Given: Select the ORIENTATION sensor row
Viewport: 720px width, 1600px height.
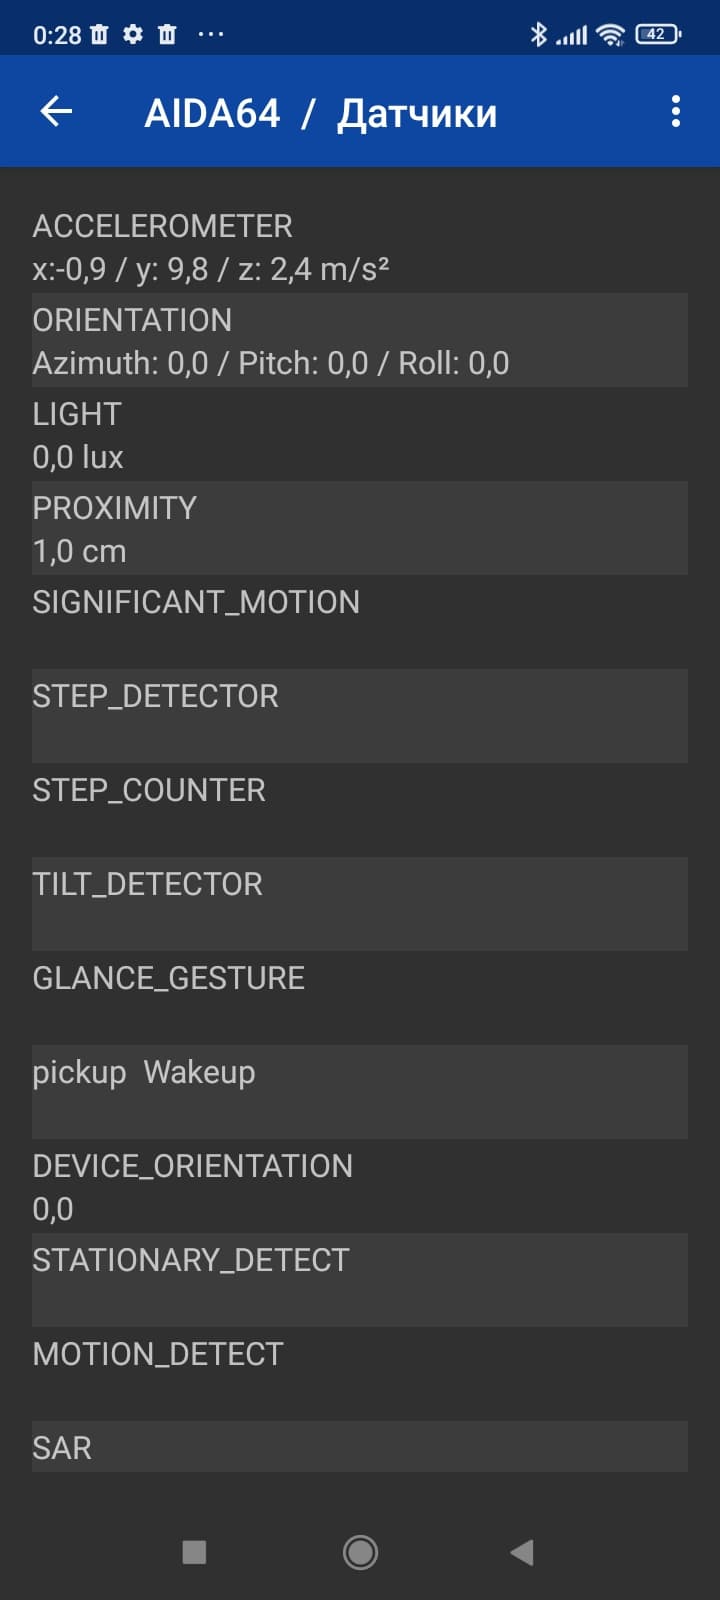Looking at the screenshot, I should point(359,341).
